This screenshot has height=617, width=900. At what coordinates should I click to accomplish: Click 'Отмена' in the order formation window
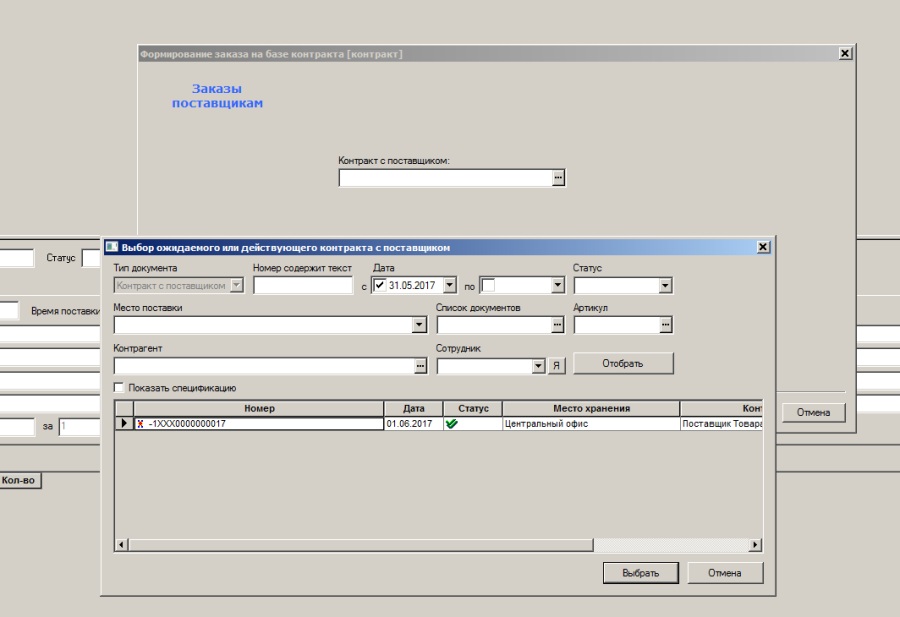[813, 412]
